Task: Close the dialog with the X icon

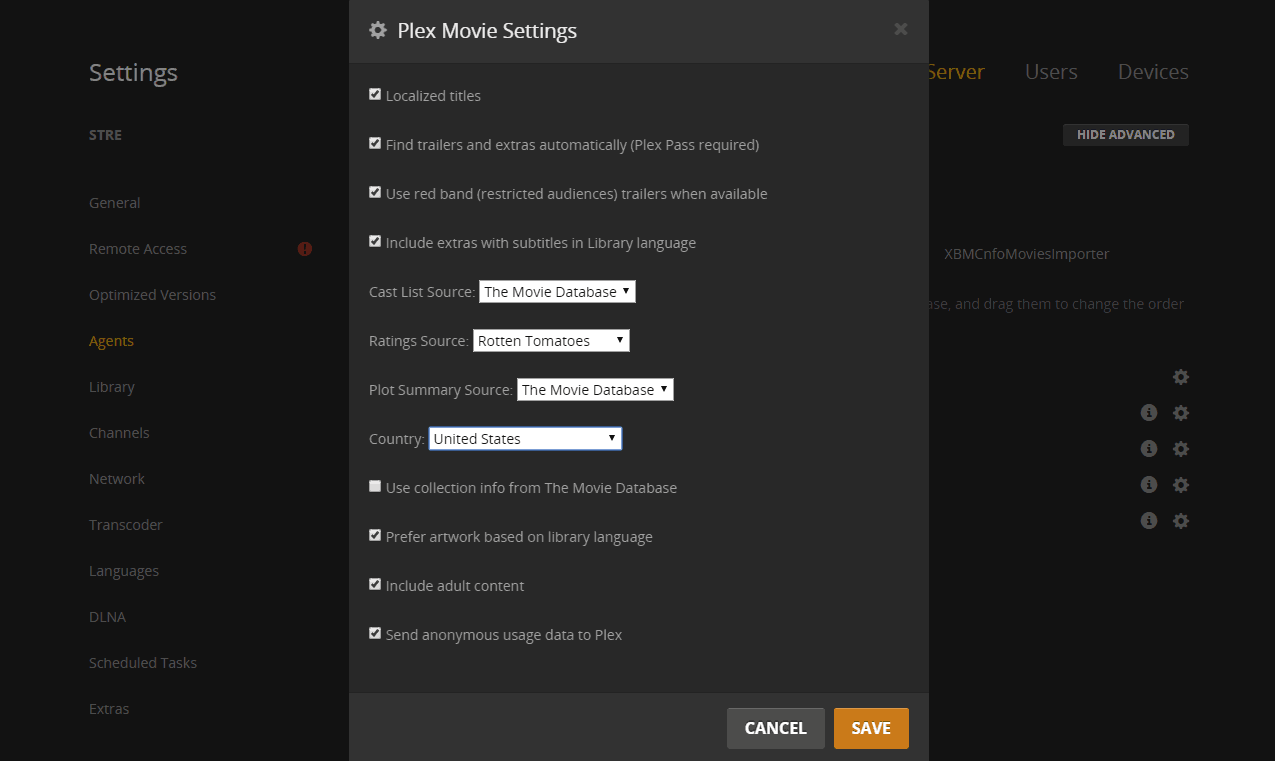Action: [901, 29]
